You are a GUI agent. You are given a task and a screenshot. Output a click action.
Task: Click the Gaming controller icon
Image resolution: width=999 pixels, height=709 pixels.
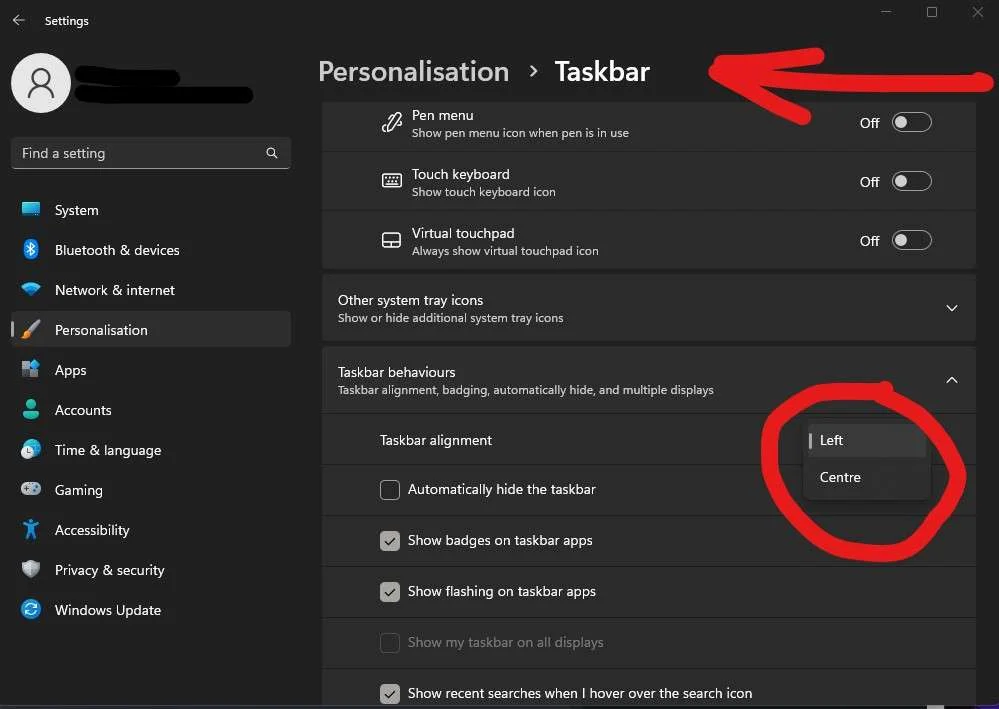[31, 489]
